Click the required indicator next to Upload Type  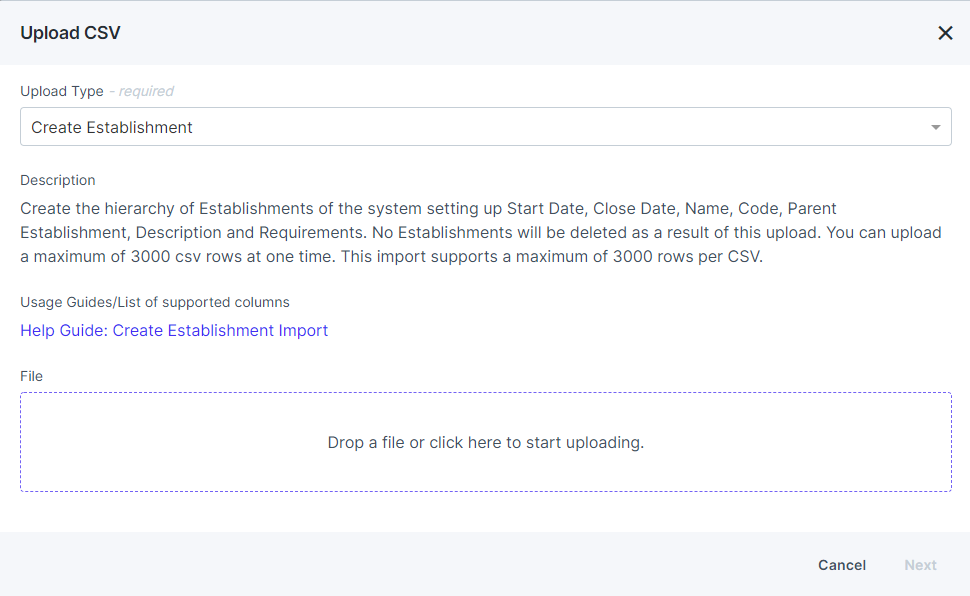click(x=141, y=91)
